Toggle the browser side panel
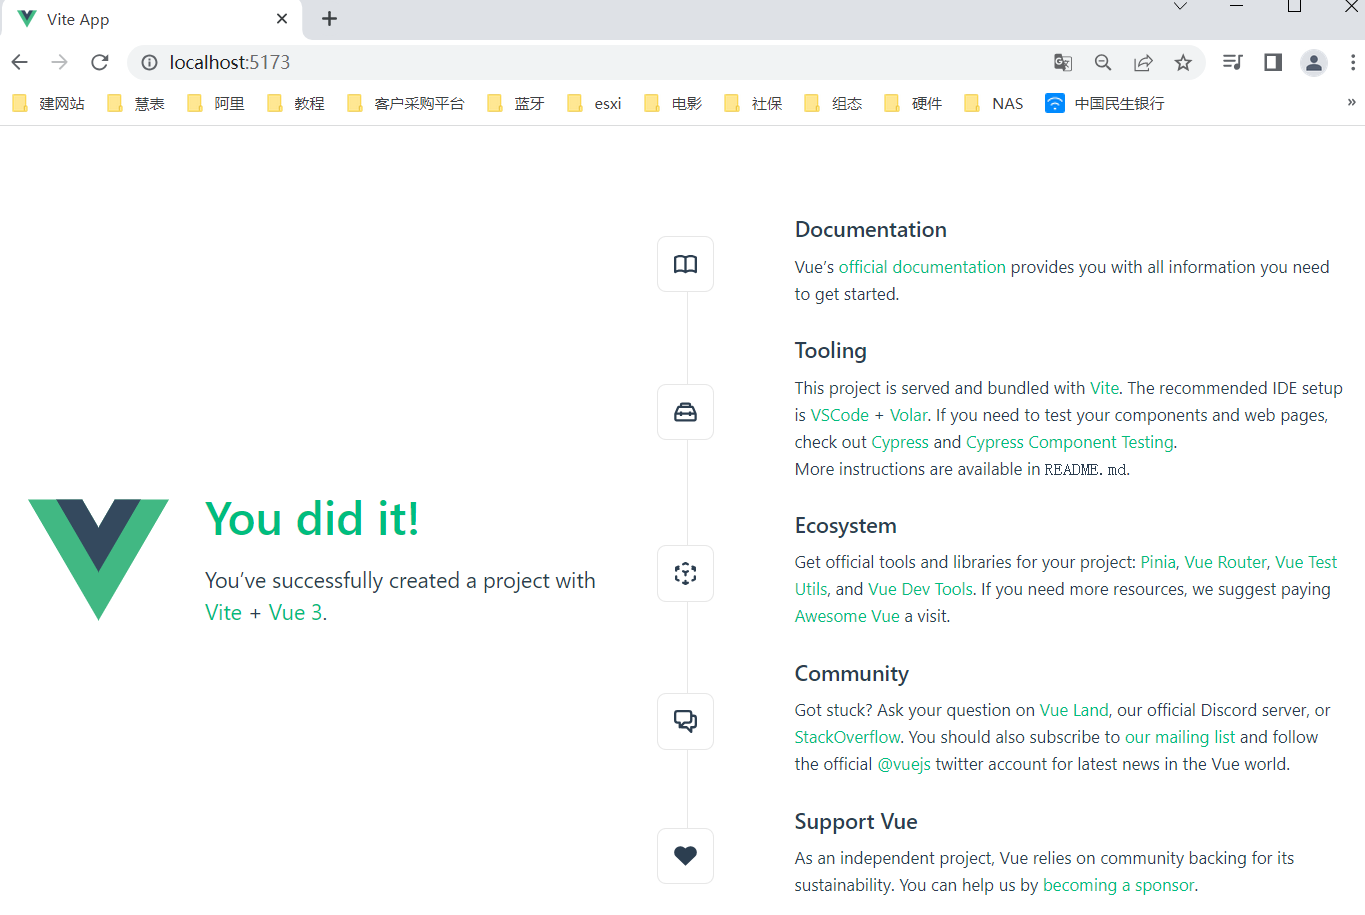The width and height of the screenshot is (1365, 915). [x=1273, y=62]
